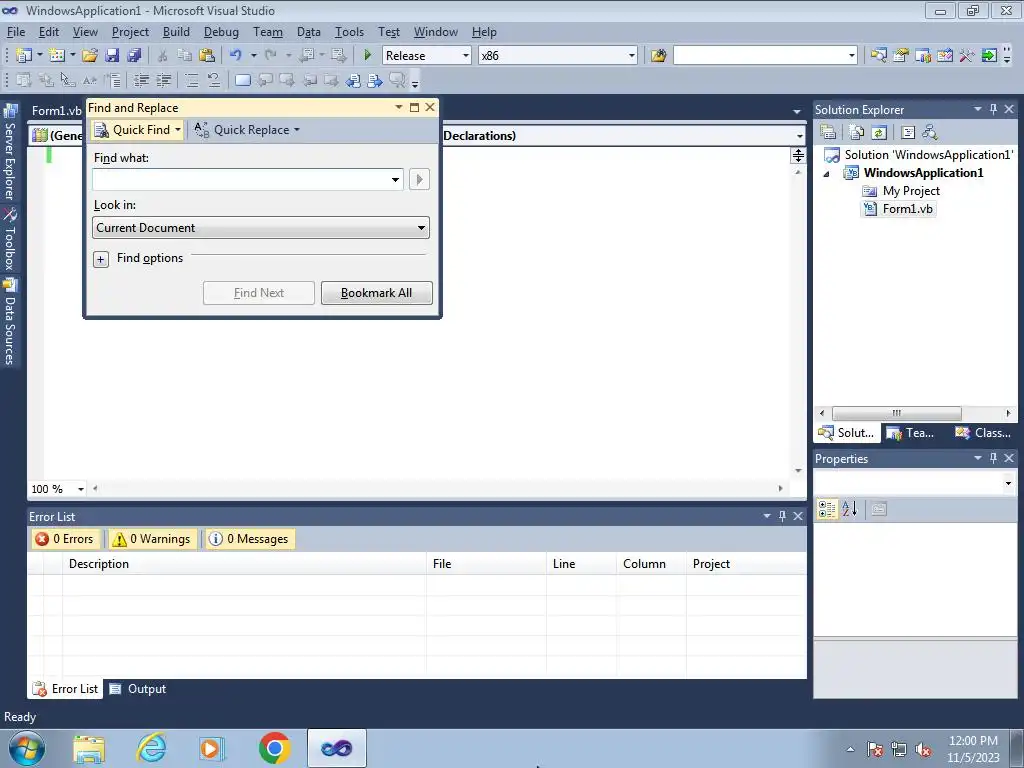Open the Toolbox side tab
This screenshot has width=1024, height=768.
coord(10,240)
